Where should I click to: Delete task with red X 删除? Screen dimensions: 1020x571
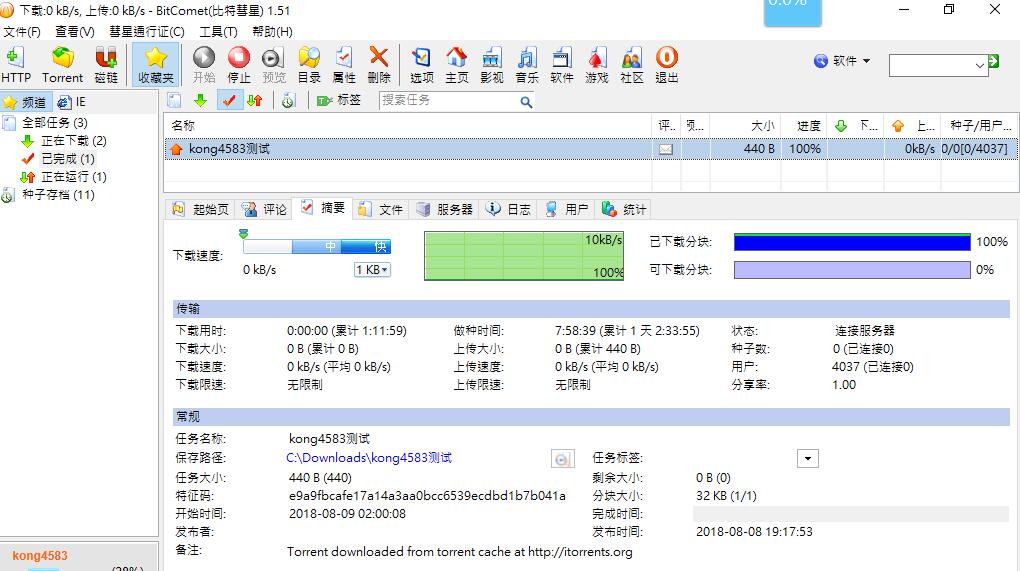click(379, 65)
